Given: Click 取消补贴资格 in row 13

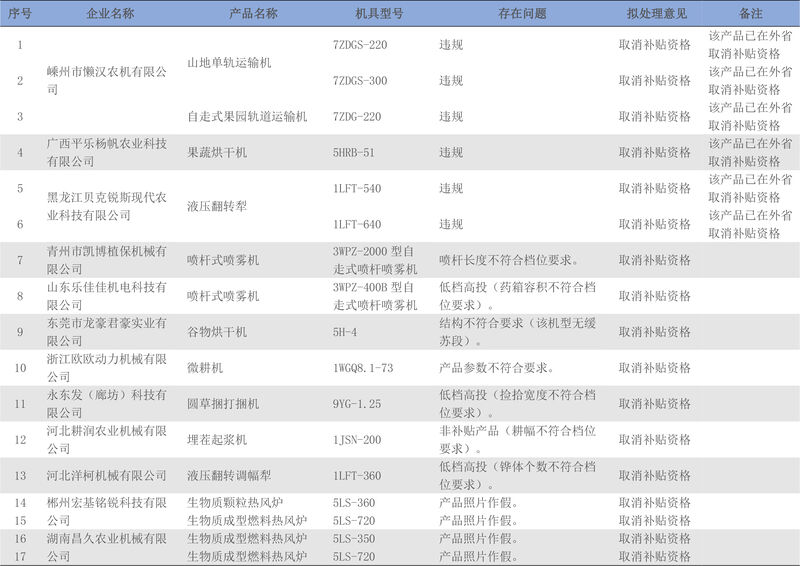Looking at the screenshot, I should tap(655, 476).
